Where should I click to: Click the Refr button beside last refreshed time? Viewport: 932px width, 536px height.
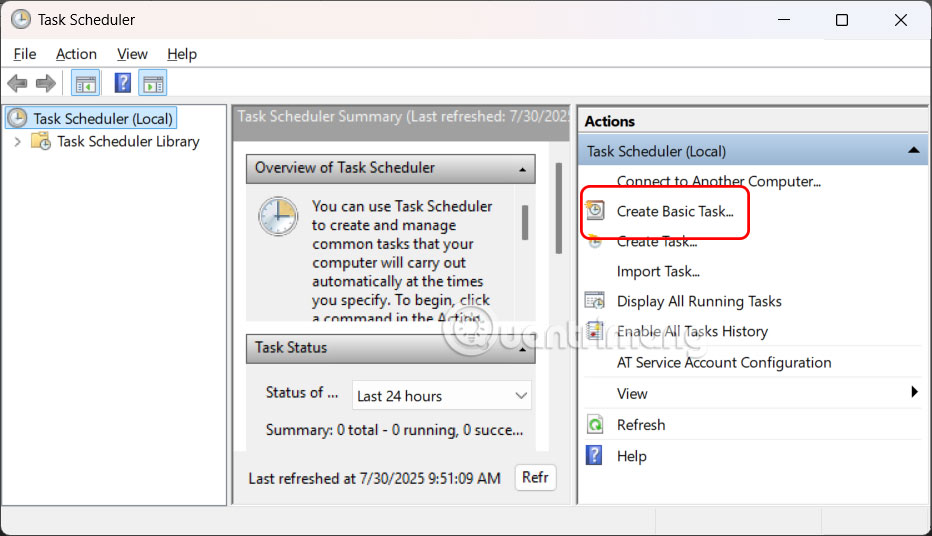(x=535, y=477)
